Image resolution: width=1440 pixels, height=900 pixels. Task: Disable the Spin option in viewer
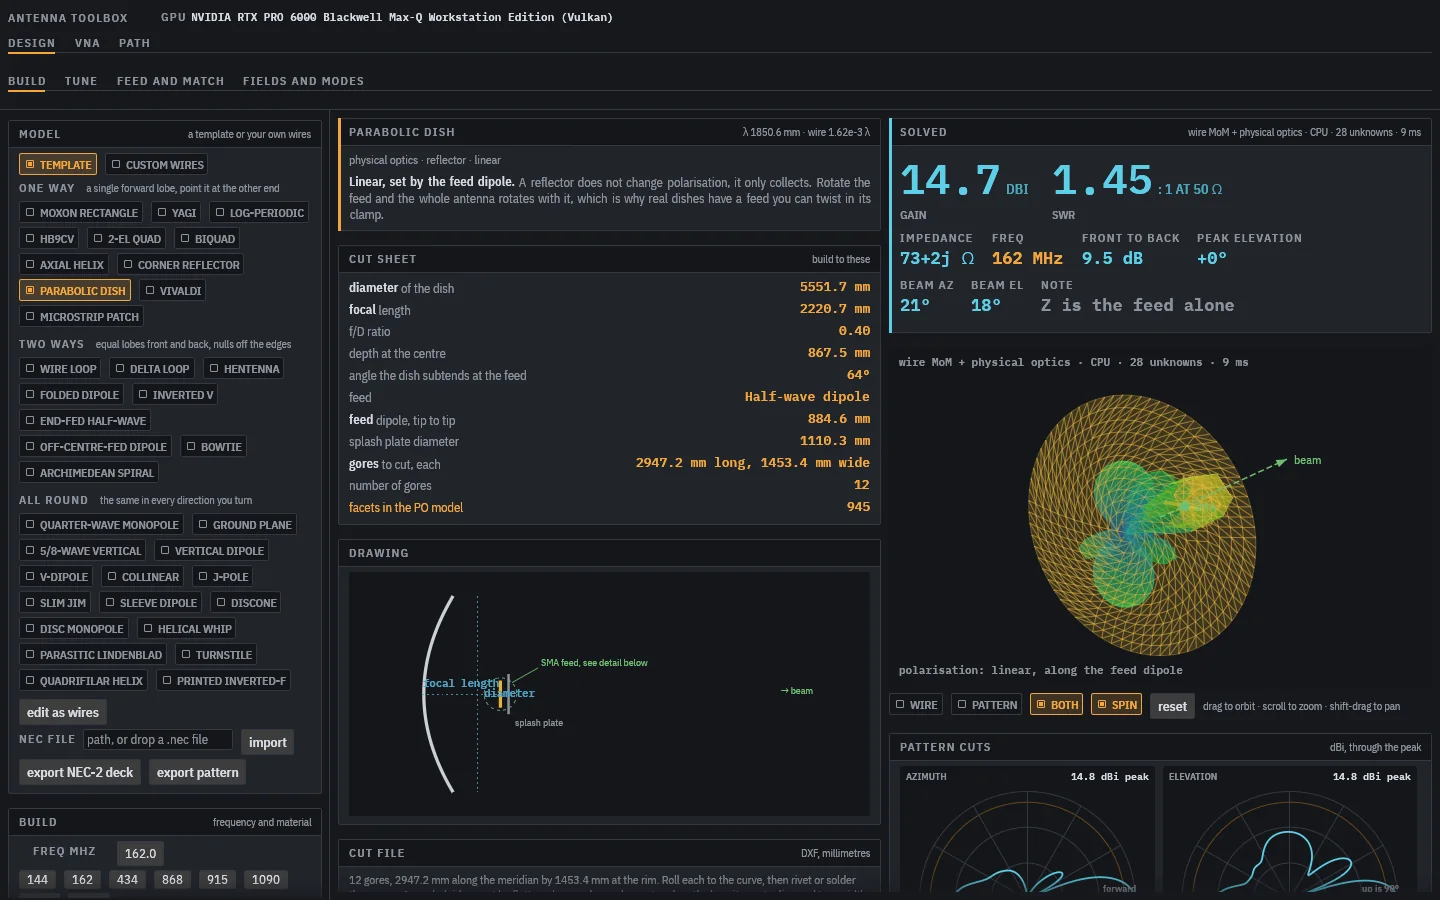click(x=1117, y=704)
